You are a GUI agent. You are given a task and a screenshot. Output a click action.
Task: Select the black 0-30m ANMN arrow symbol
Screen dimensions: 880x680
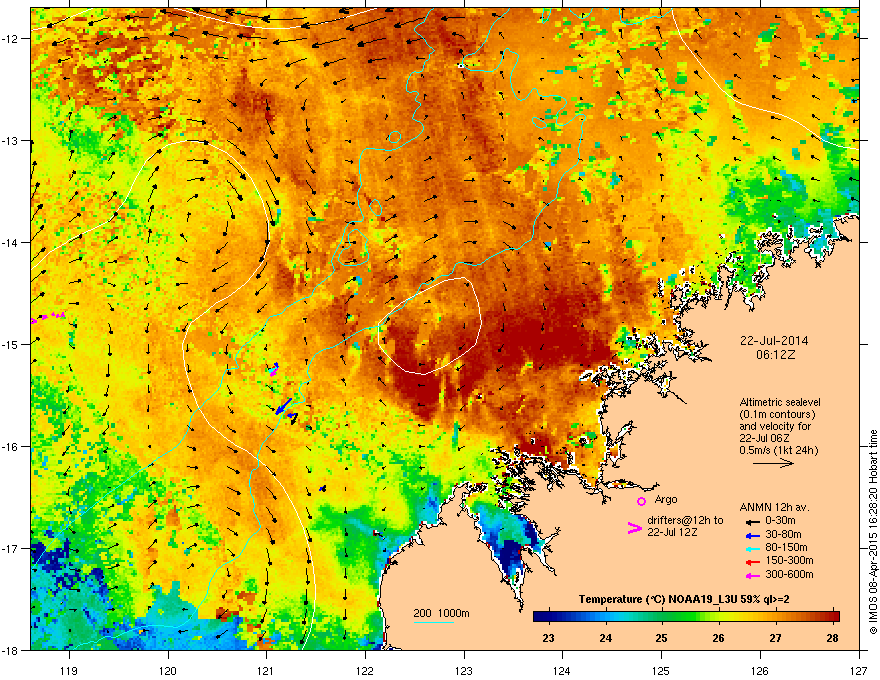tap(753, 521)
